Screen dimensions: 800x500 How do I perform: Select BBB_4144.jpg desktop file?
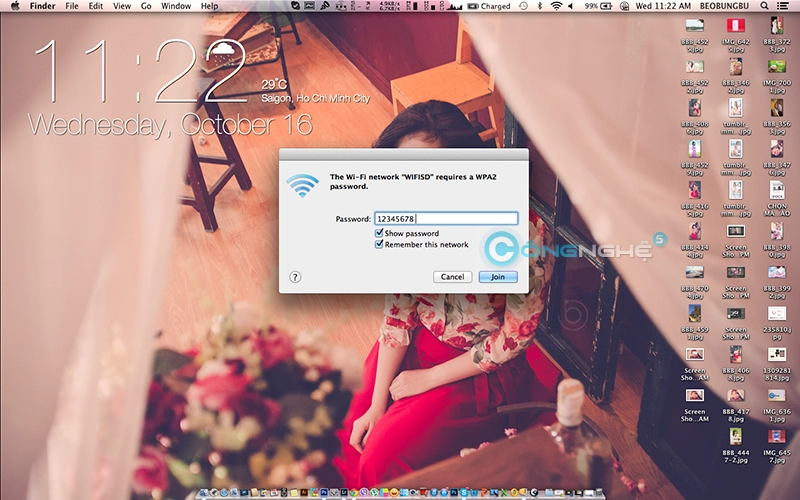tap(694, 240)
